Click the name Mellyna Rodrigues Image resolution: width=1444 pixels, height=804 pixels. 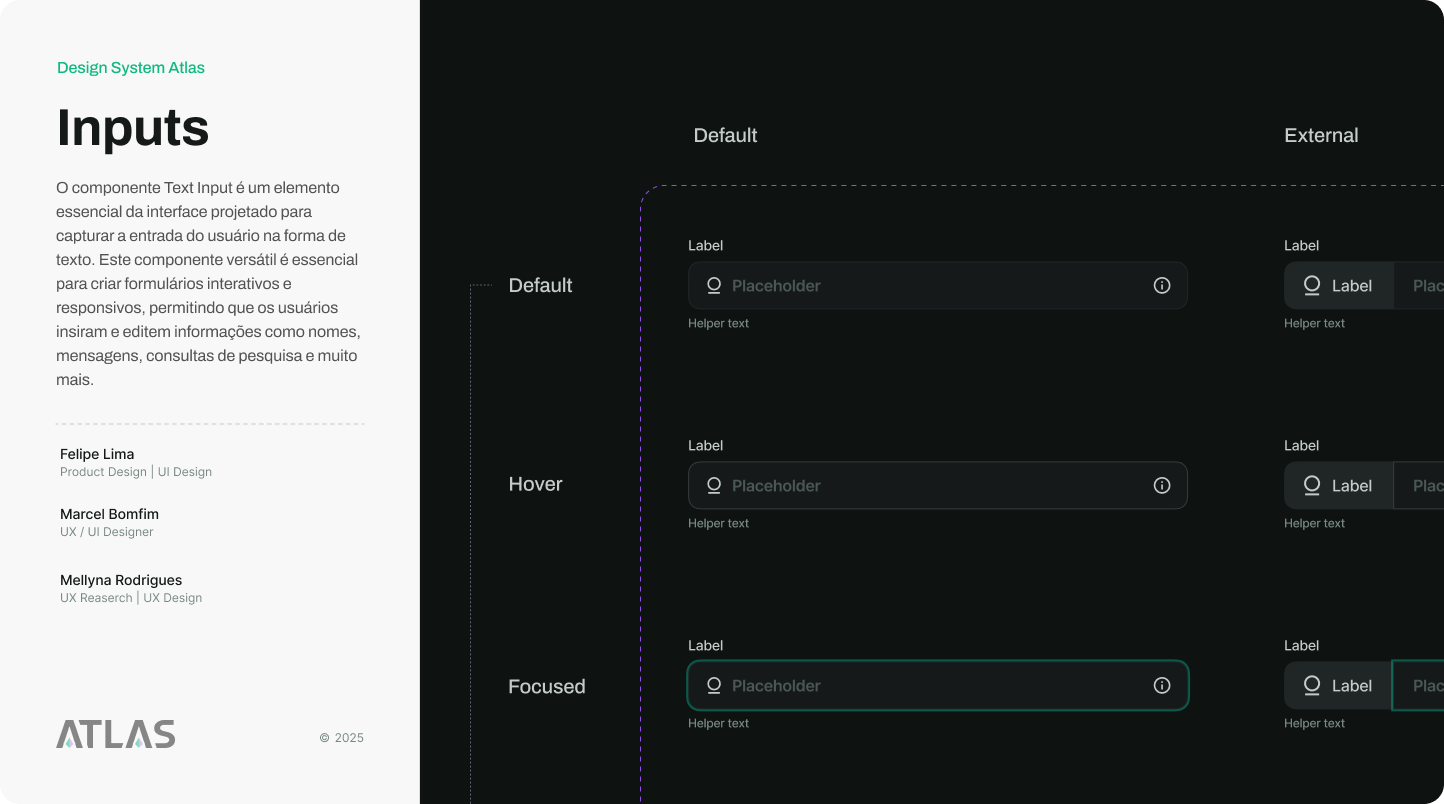[121, 580]
